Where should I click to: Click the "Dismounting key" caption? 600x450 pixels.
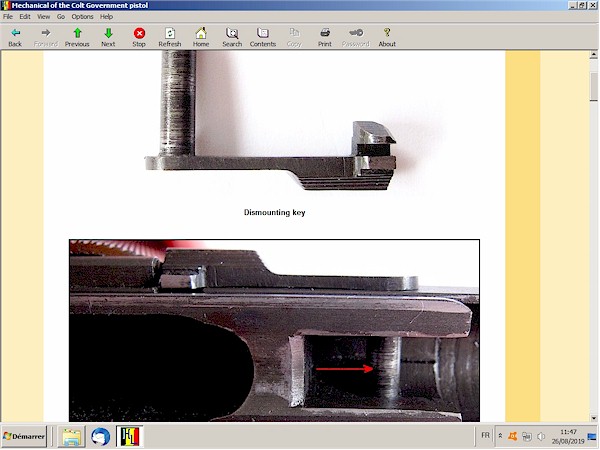[x=274, y=212]
